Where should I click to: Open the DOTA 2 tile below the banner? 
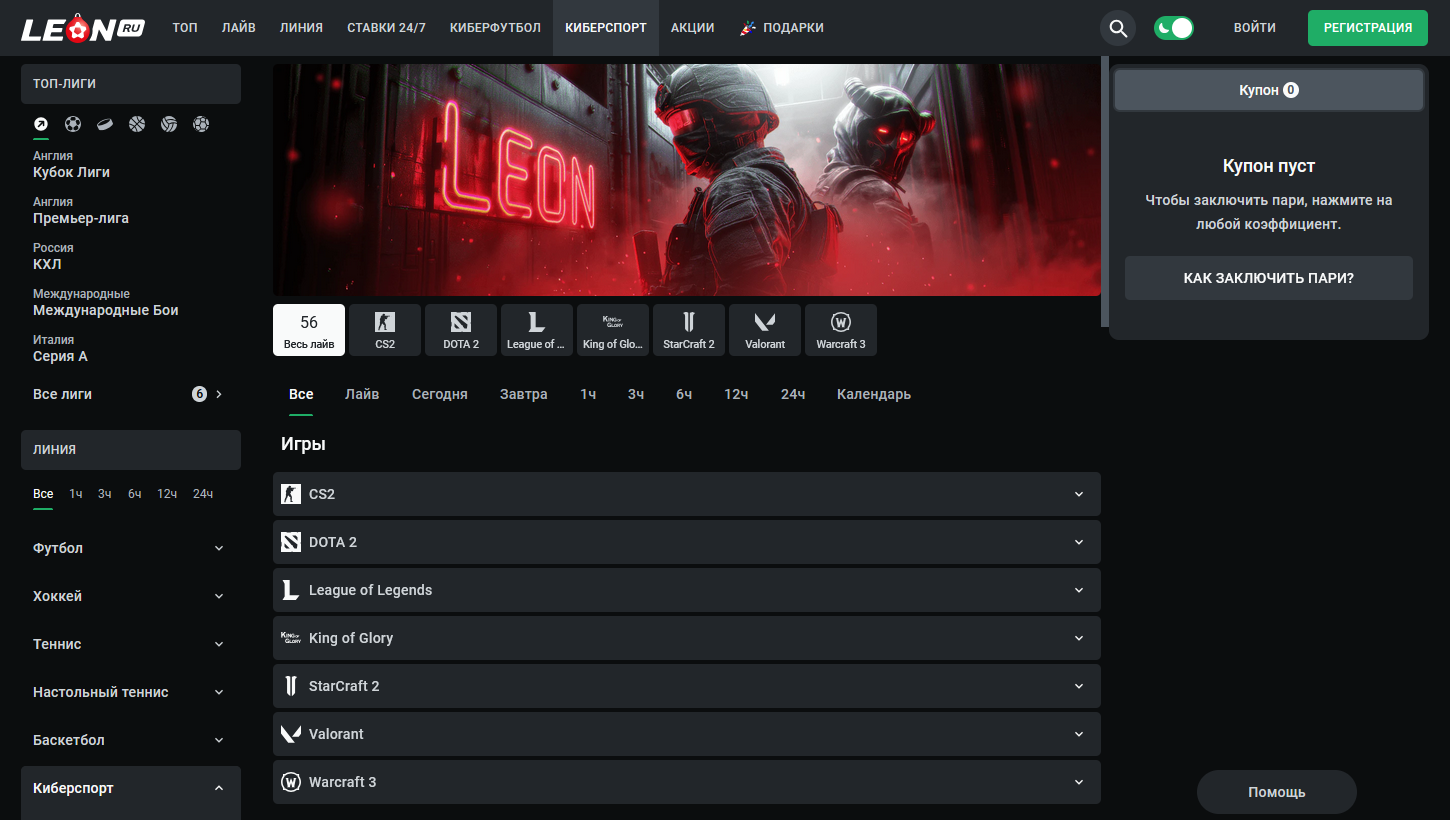pyautogui.click(x=461, y=330)
